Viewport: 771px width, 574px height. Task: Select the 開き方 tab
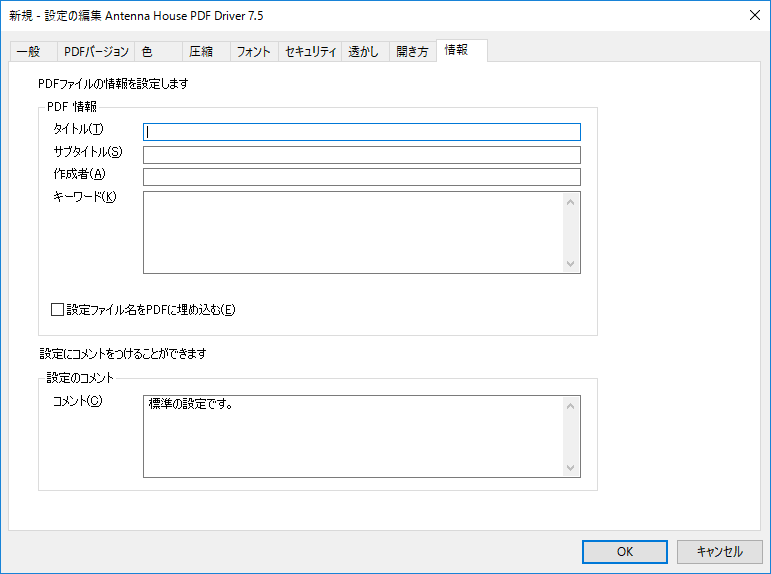tap(413, 52)
